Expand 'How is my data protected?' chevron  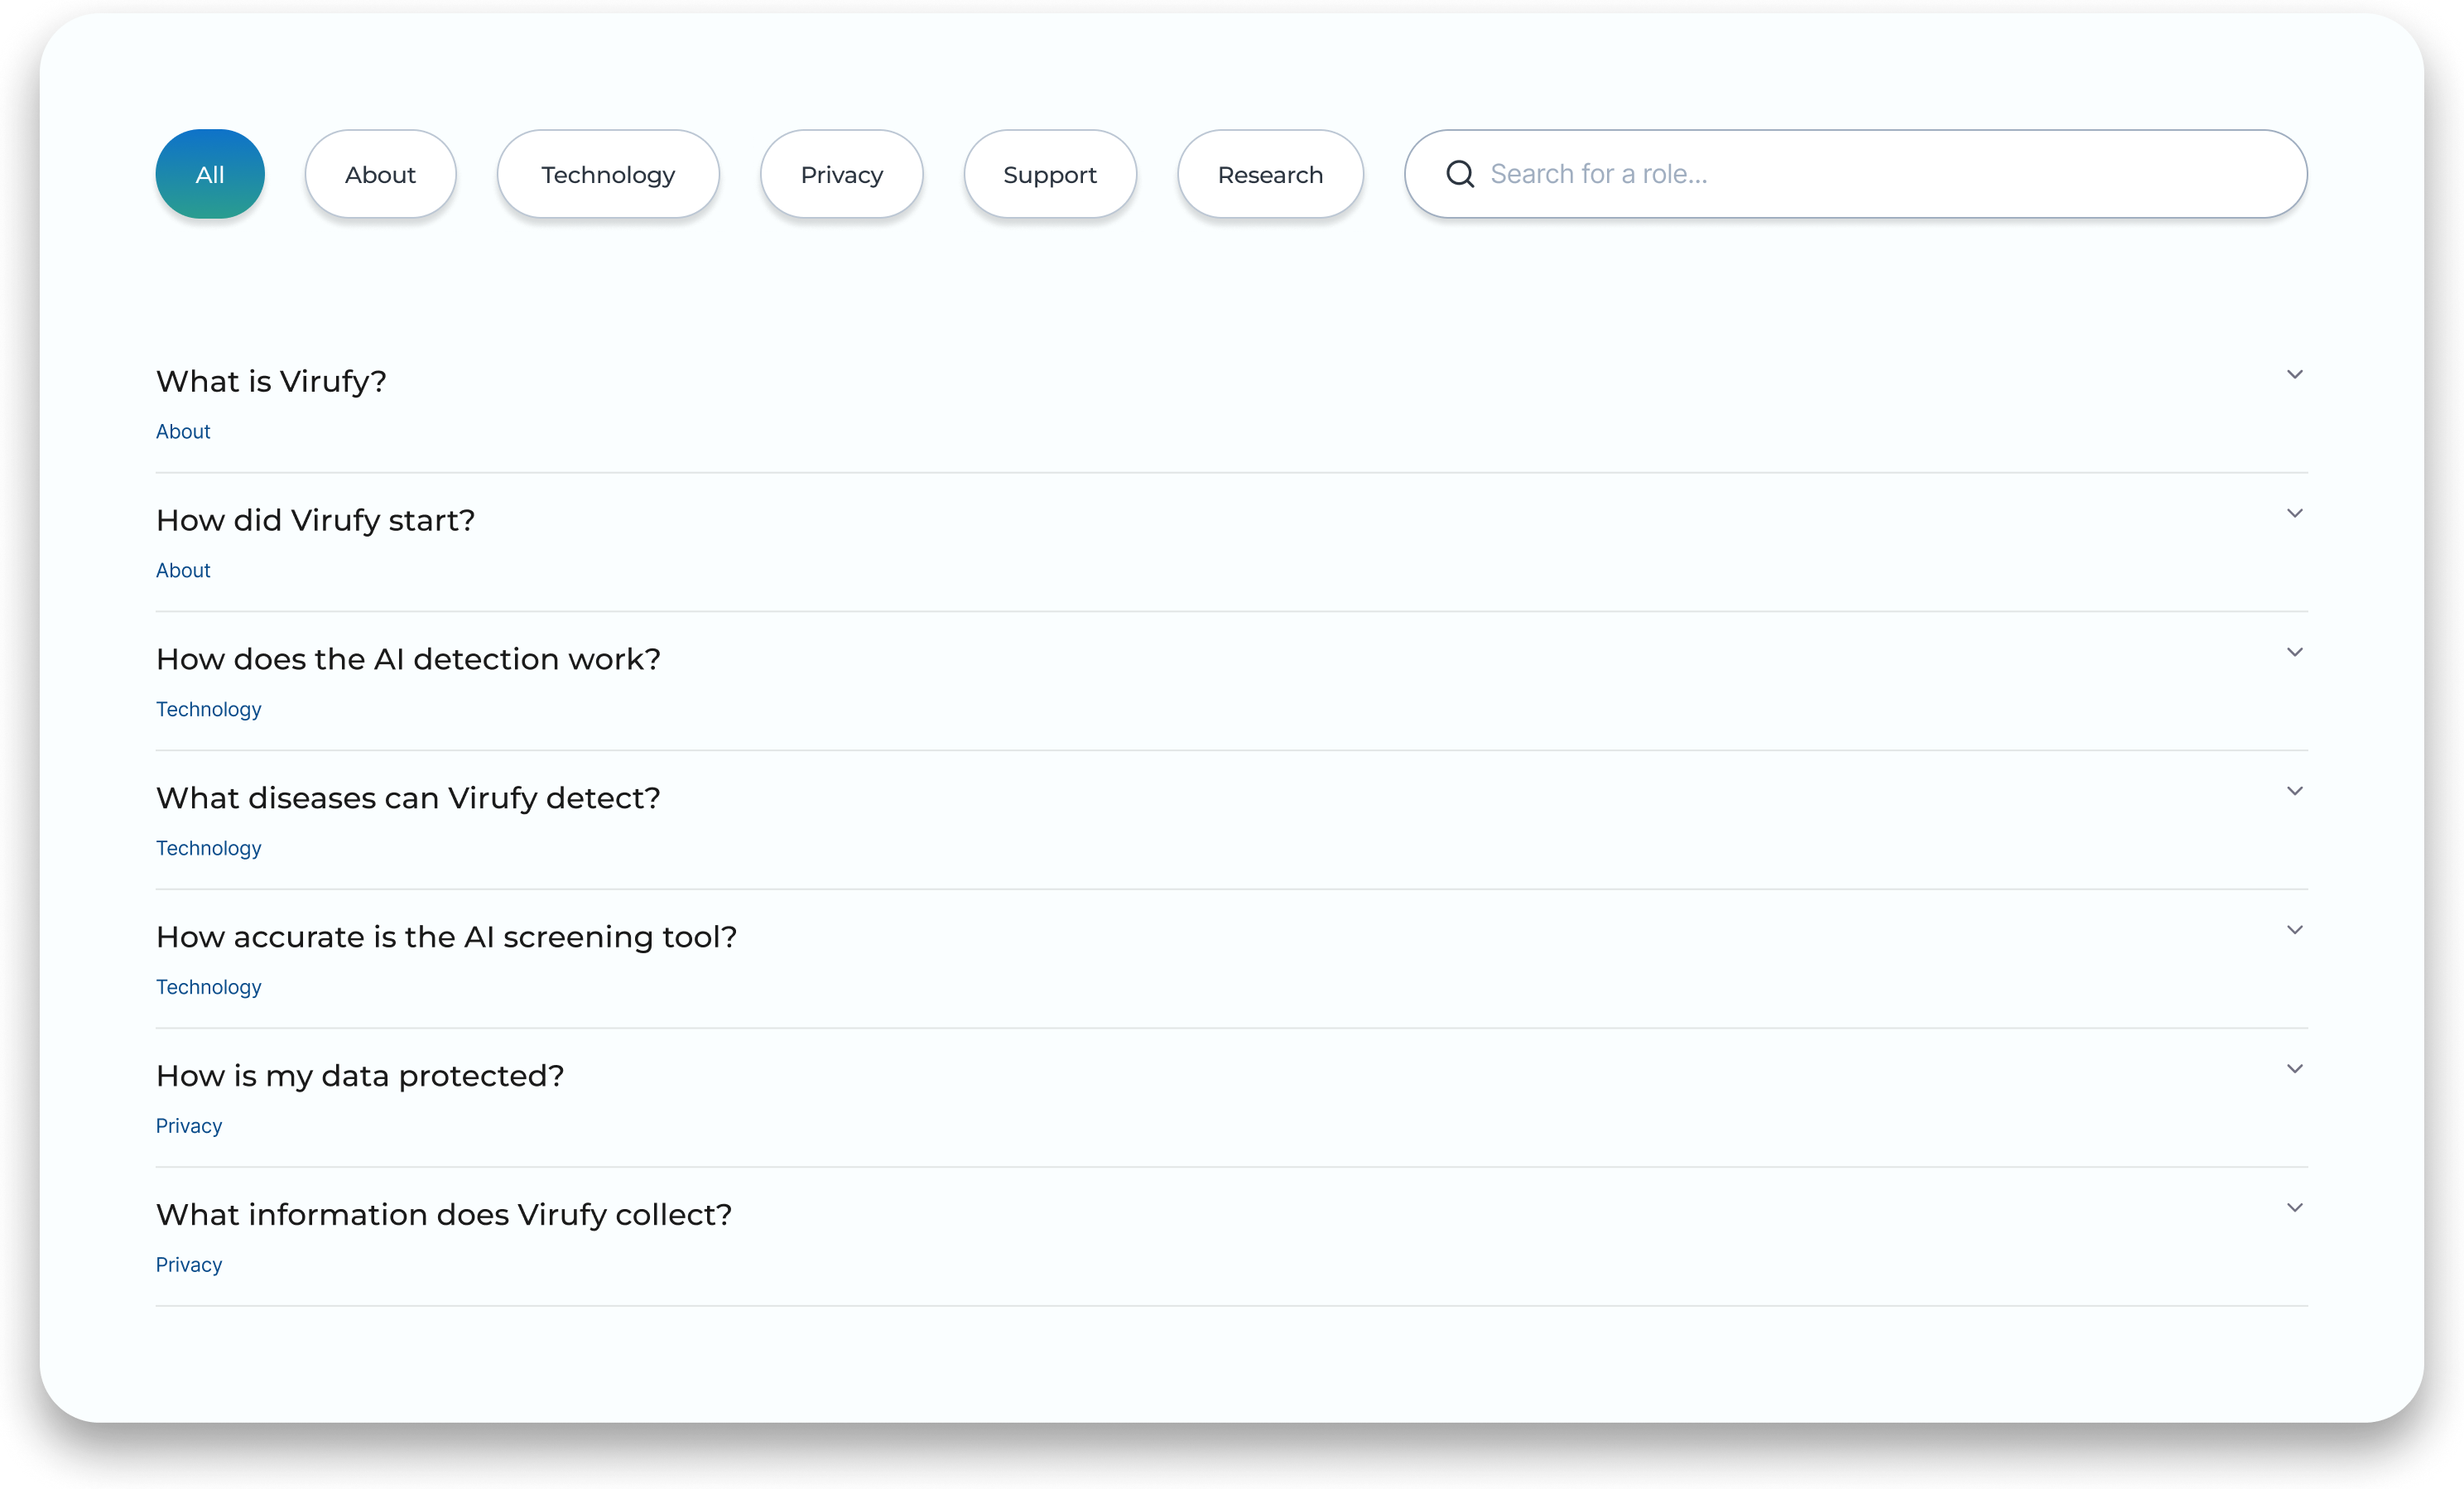(2294, 1070)
